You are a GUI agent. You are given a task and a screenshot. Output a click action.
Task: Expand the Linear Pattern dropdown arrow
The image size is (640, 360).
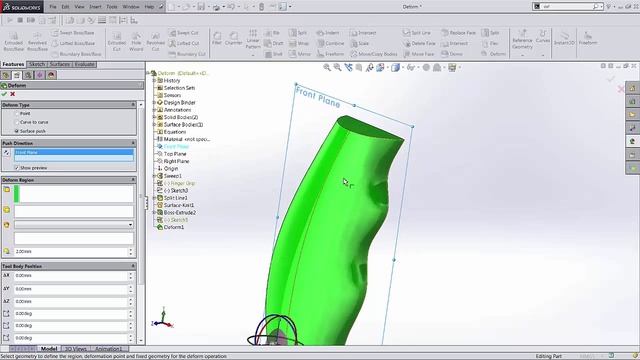pos(253,55)
